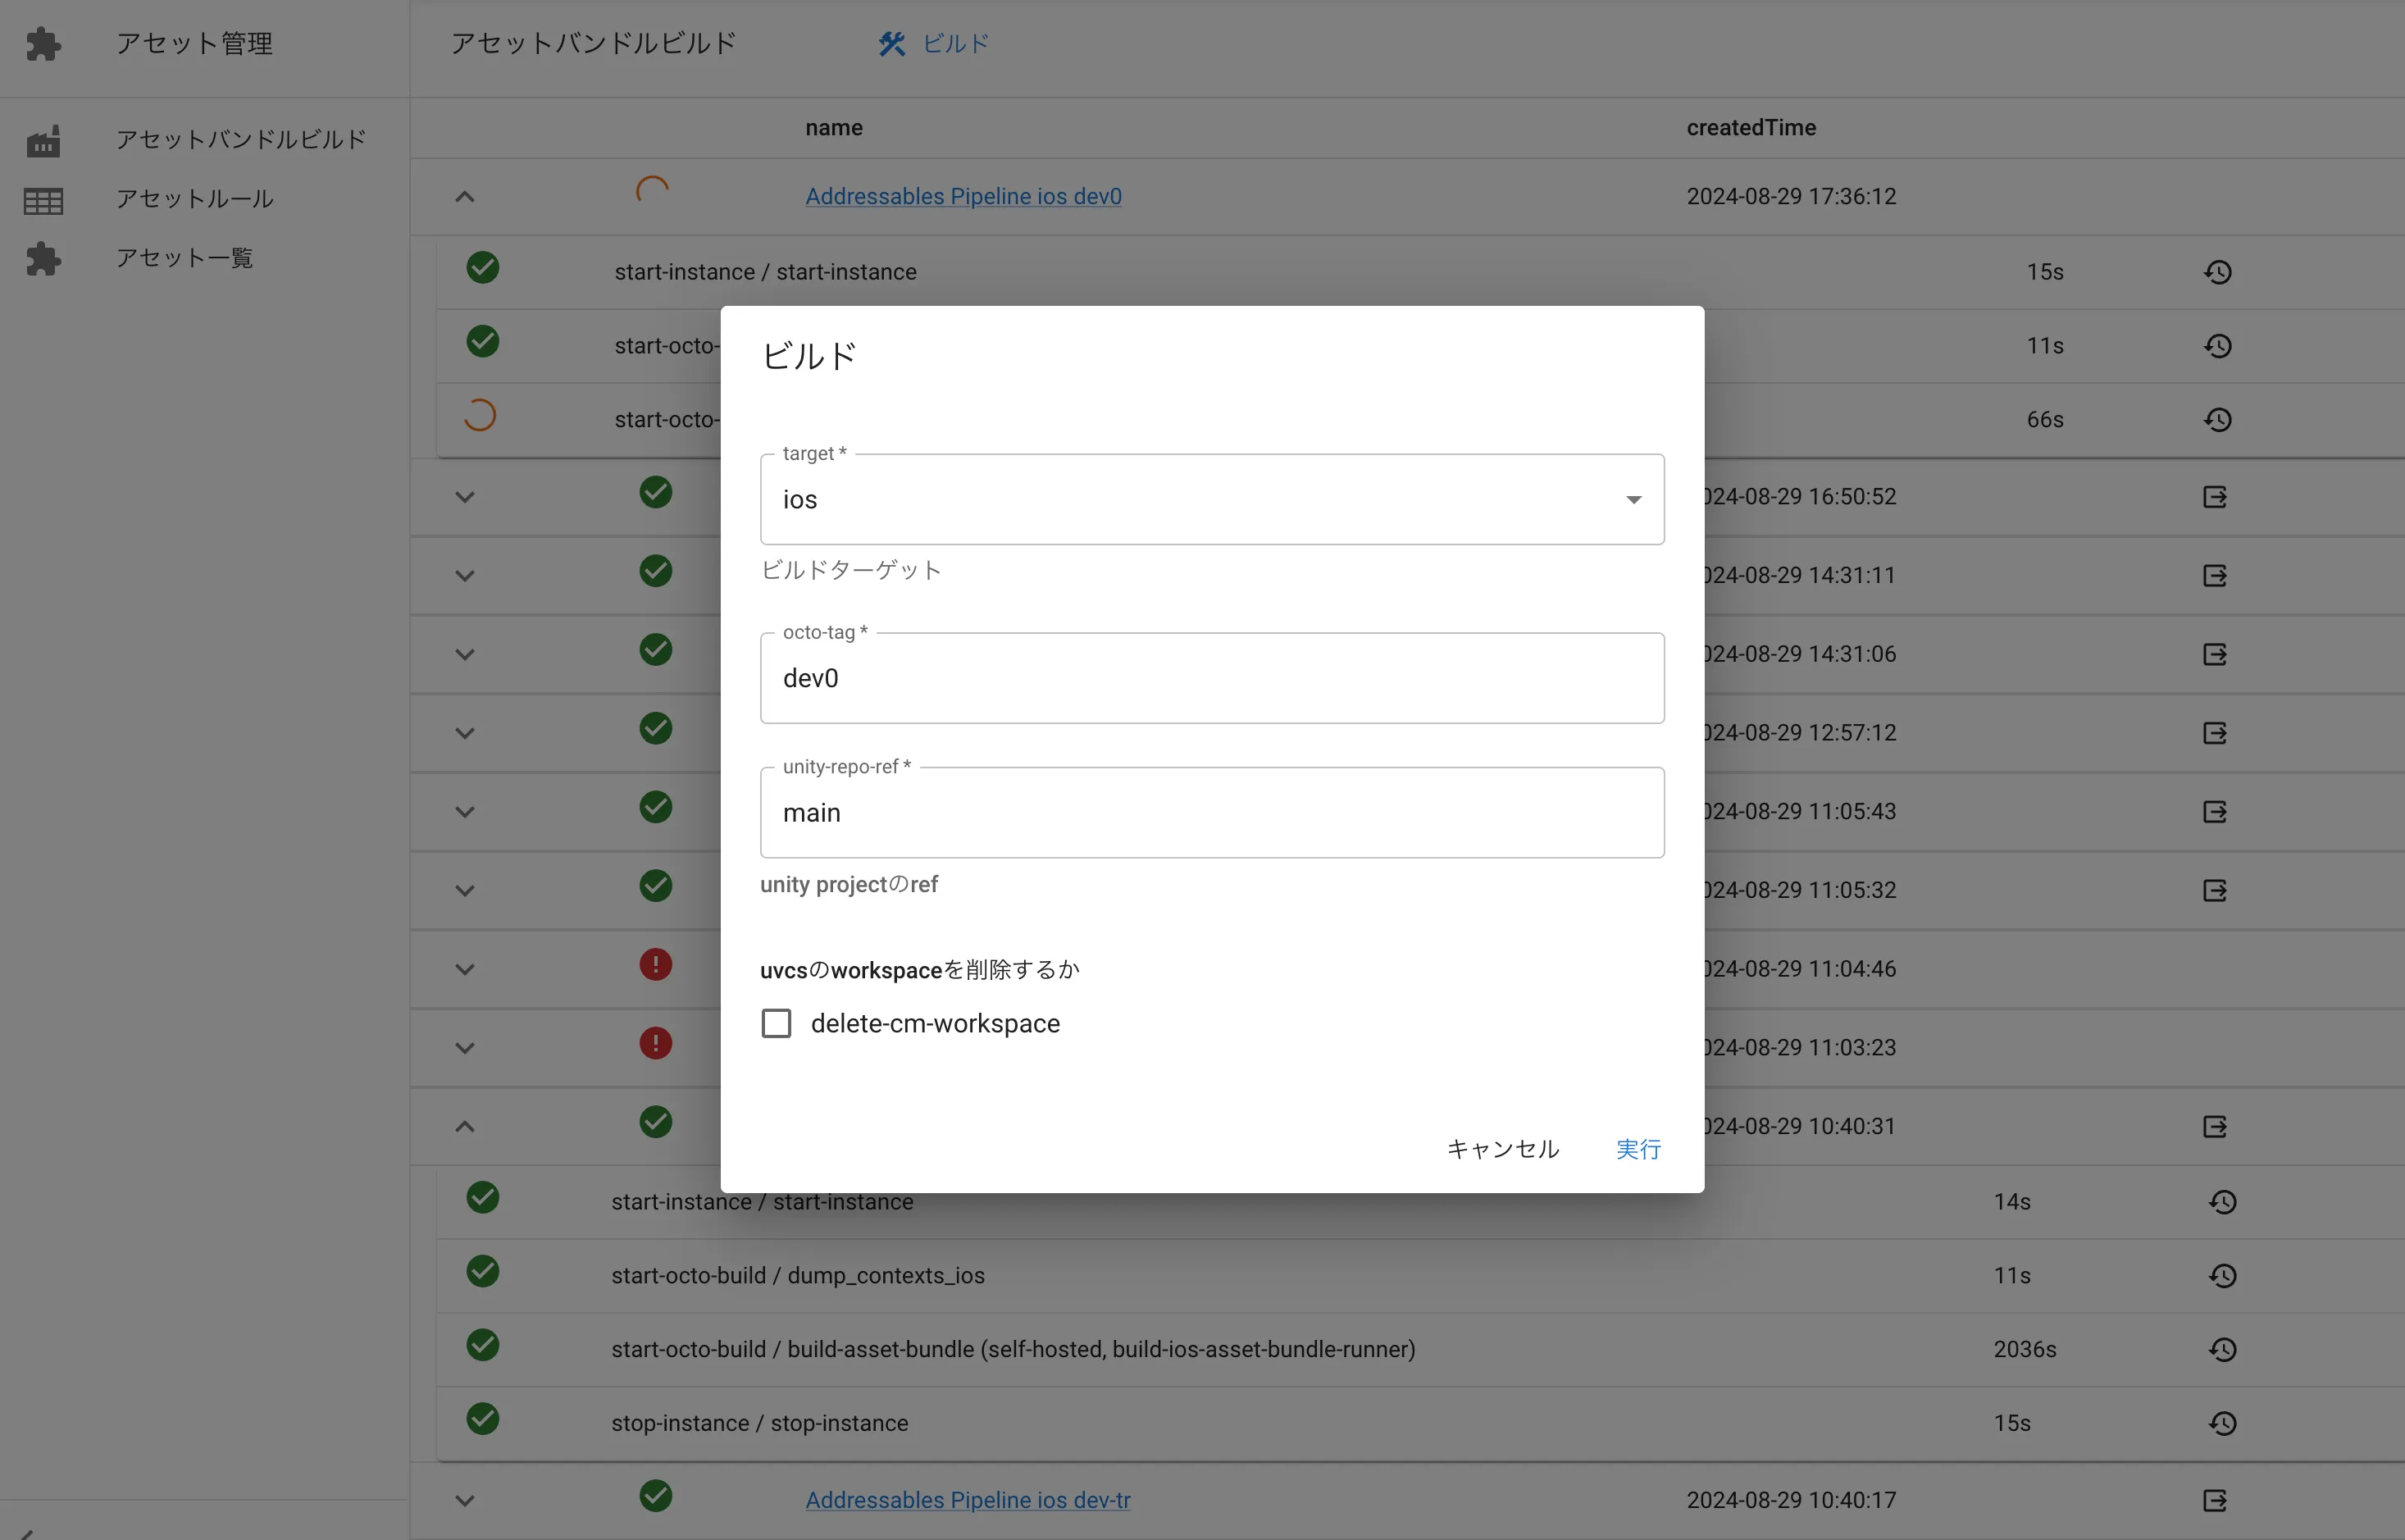Open アセットルール in the sidebar
The height and width of the screenshot is (1540, 2405).
195,199
